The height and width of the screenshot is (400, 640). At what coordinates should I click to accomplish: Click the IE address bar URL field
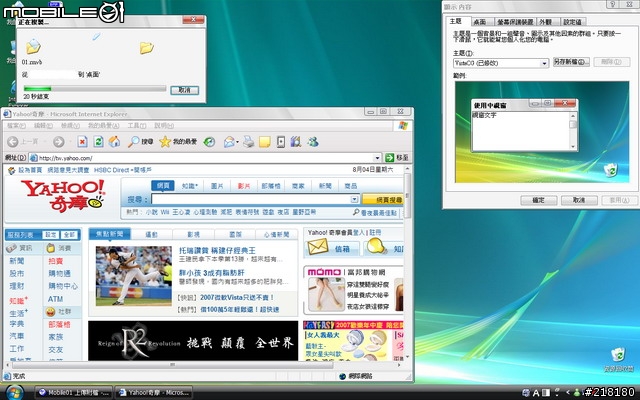click(206, 158)
